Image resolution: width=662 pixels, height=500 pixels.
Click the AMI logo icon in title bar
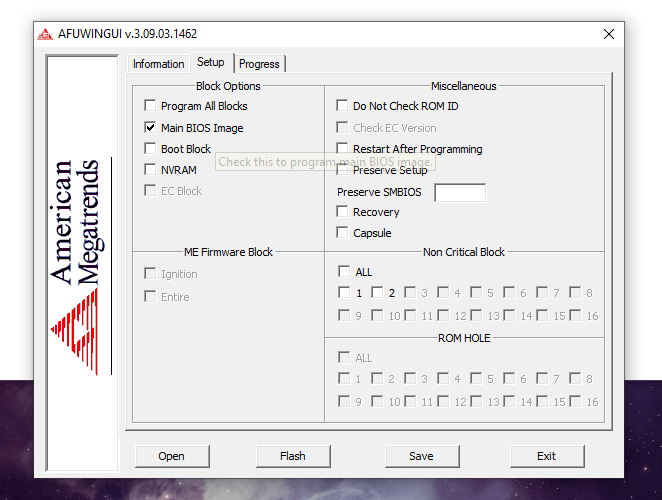45,34
